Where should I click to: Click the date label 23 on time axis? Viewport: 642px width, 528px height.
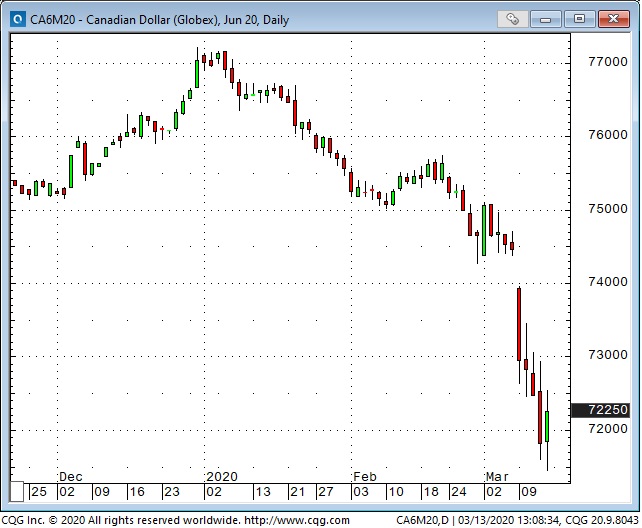tap(172, 492)
